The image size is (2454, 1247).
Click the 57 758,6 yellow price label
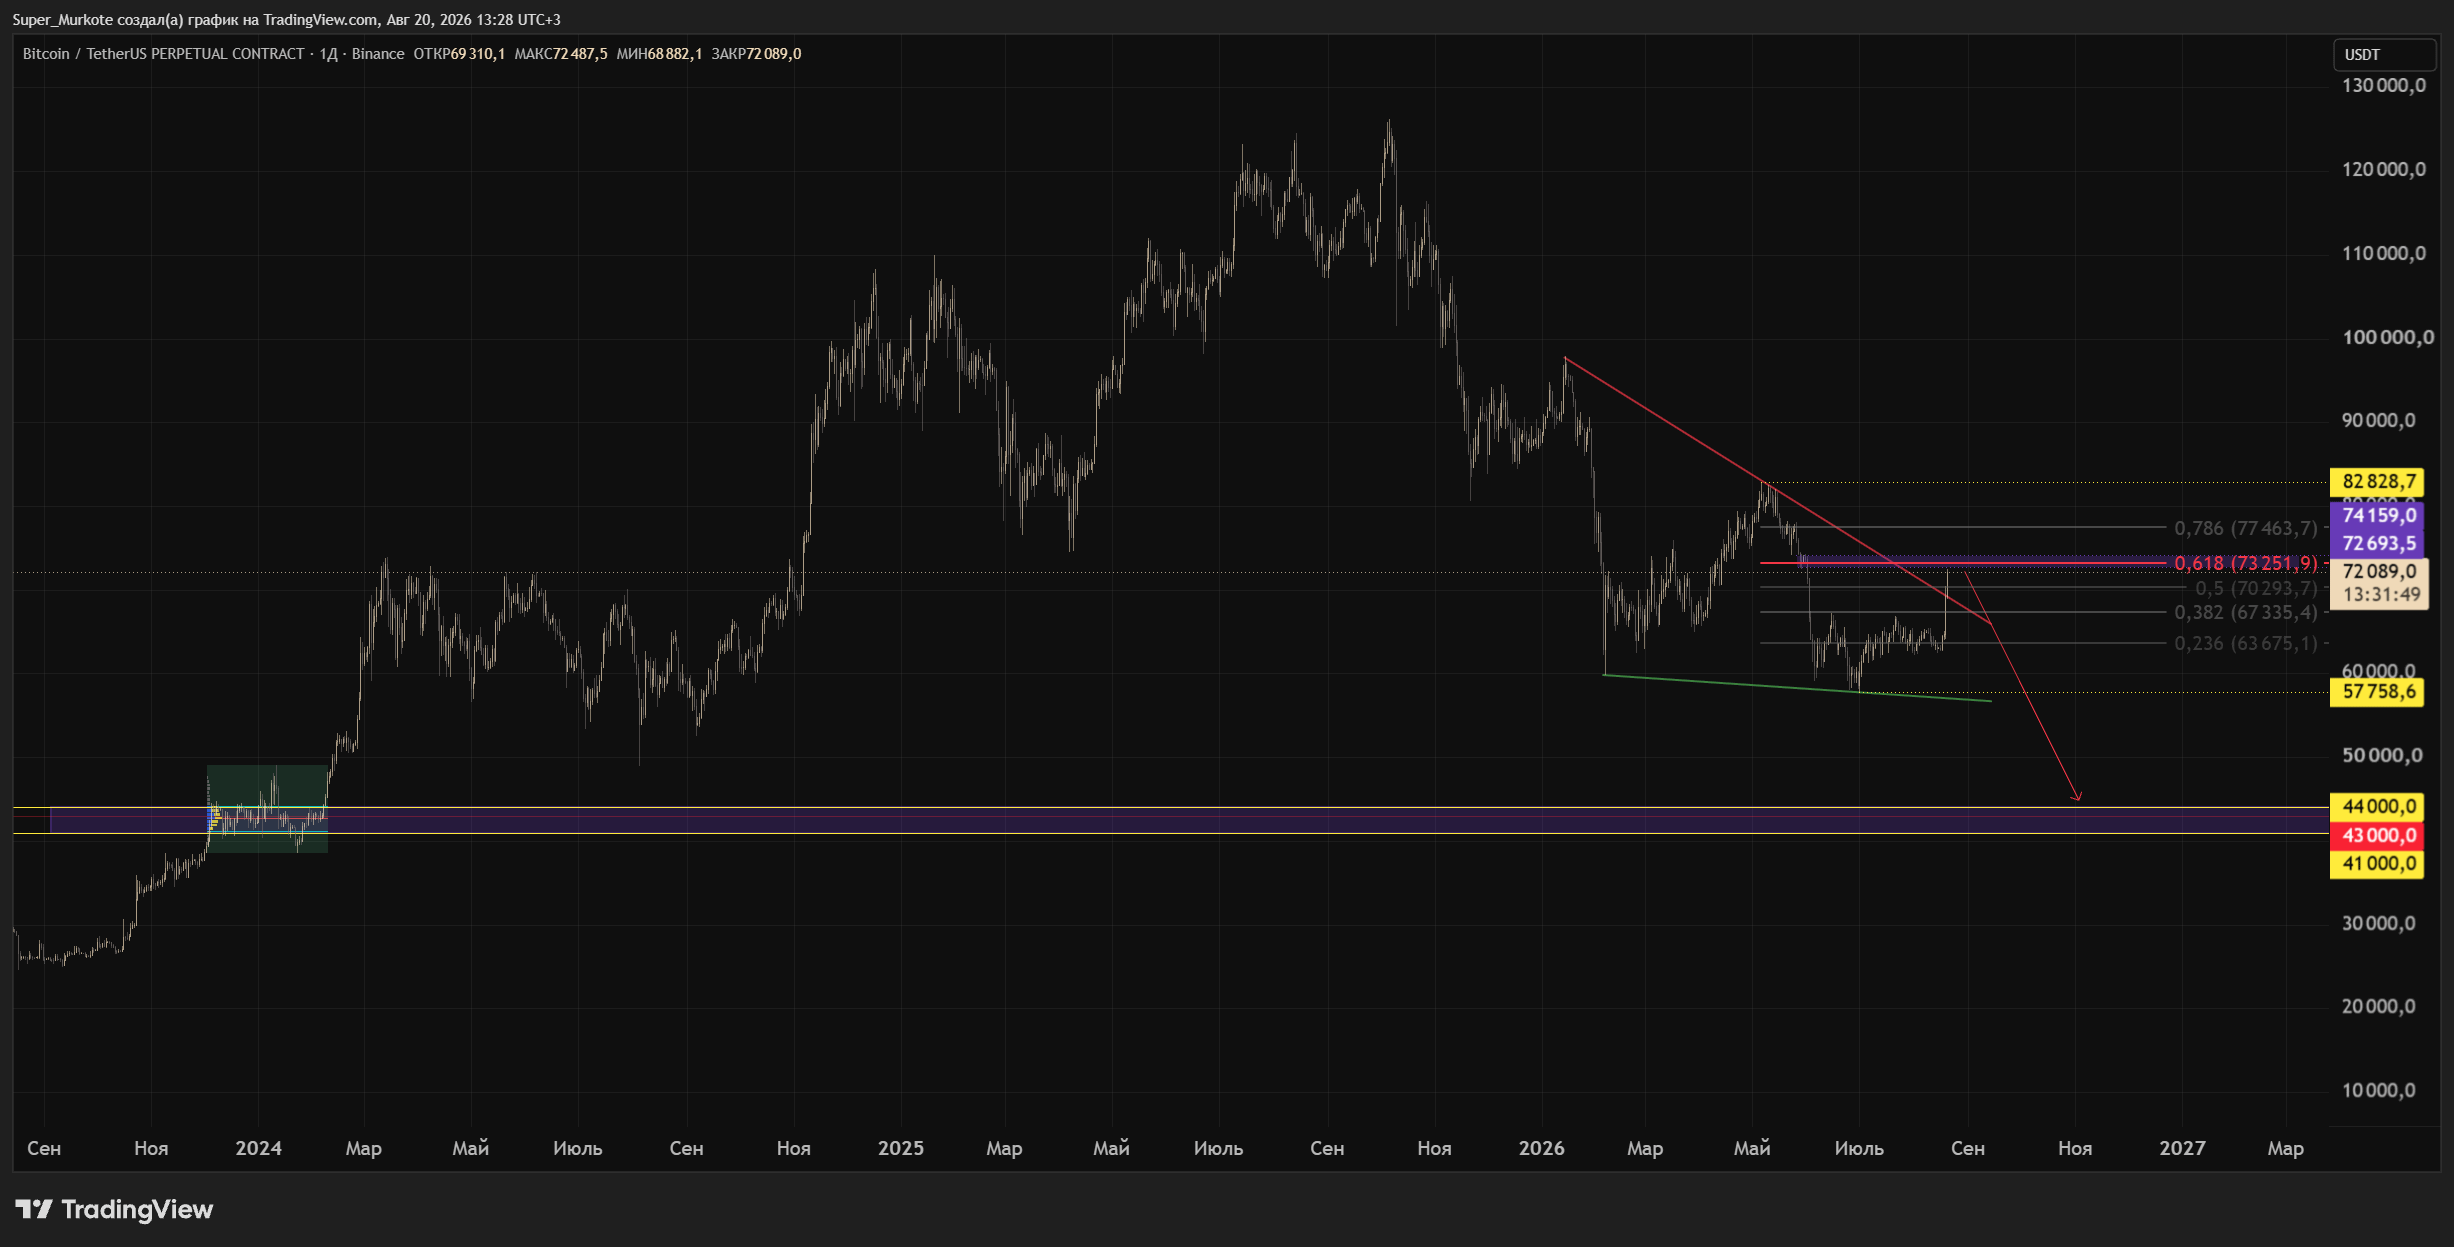2377,692
